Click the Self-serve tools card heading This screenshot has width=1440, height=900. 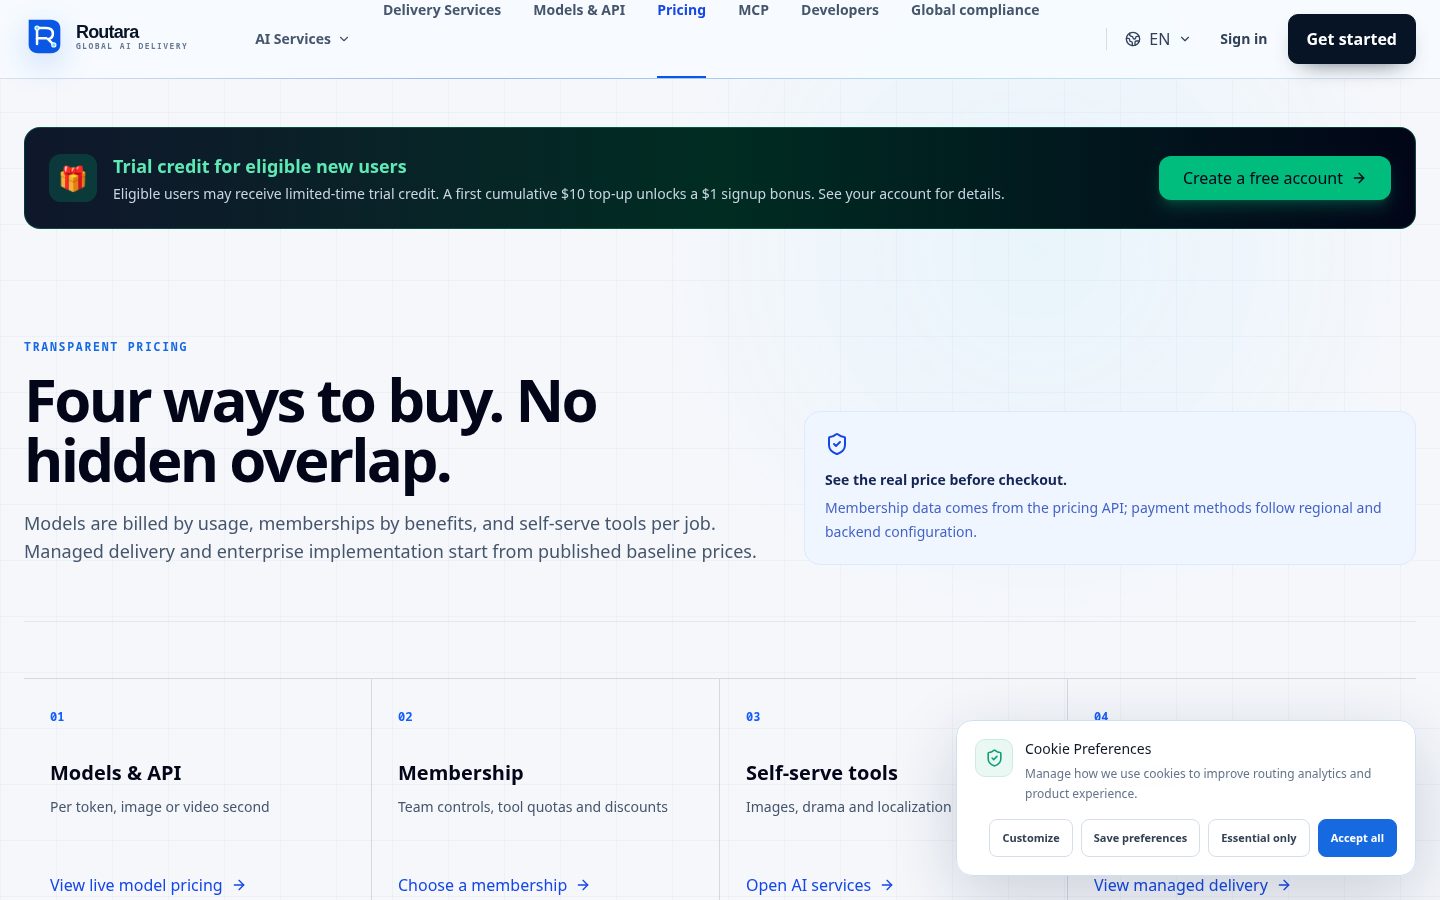[822, 773]
